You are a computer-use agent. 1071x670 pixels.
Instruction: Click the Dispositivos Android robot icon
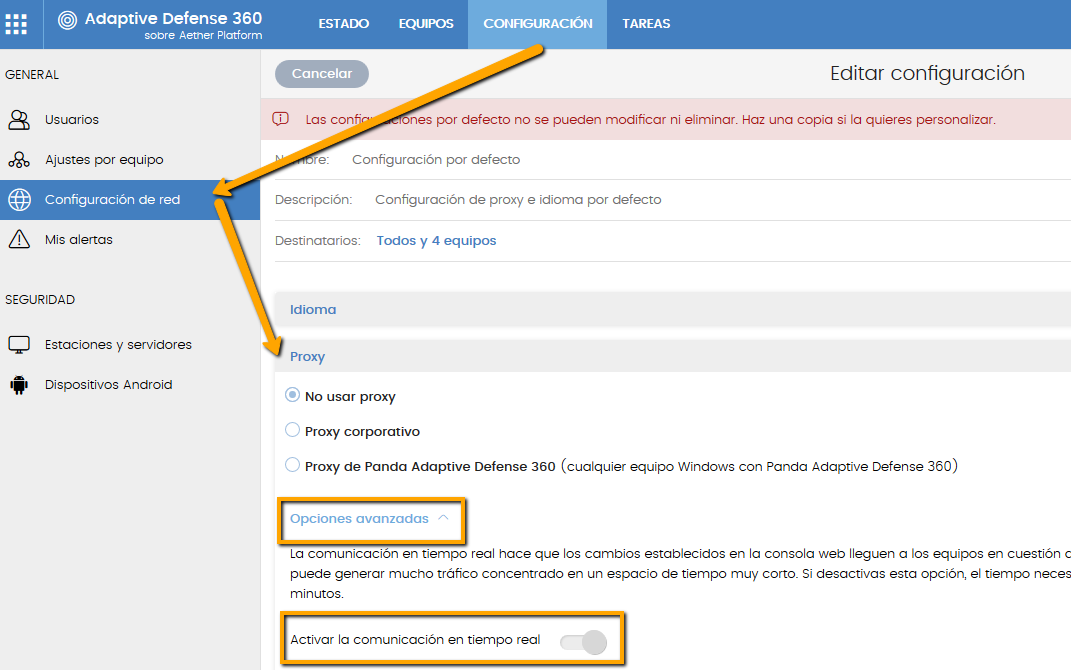(x=19, y=385)
